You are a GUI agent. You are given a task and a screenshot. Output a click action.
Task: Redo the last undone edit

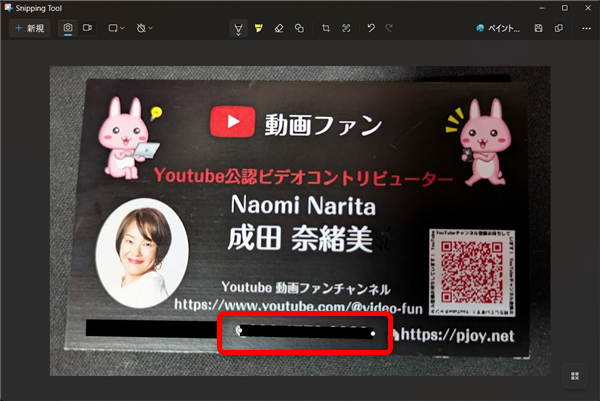click(x=389, y=28)
